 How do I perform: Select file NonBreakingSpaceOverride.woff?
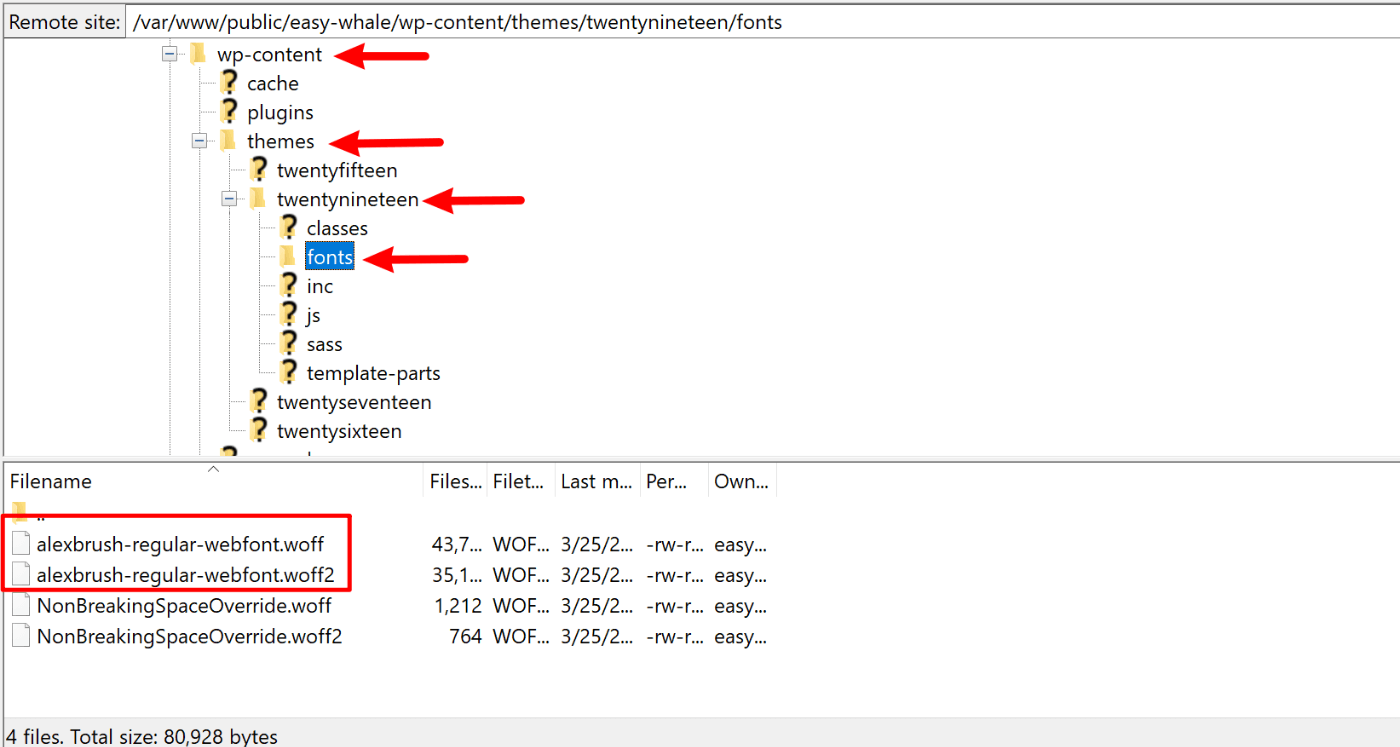(184, 606)
